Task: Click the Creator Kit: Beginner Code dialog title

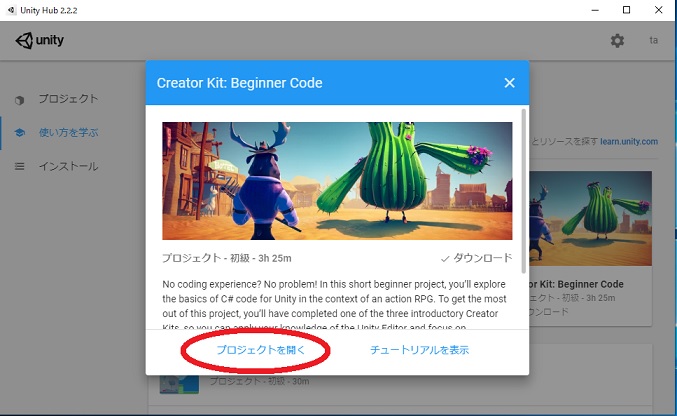Action: coord(240,83)
